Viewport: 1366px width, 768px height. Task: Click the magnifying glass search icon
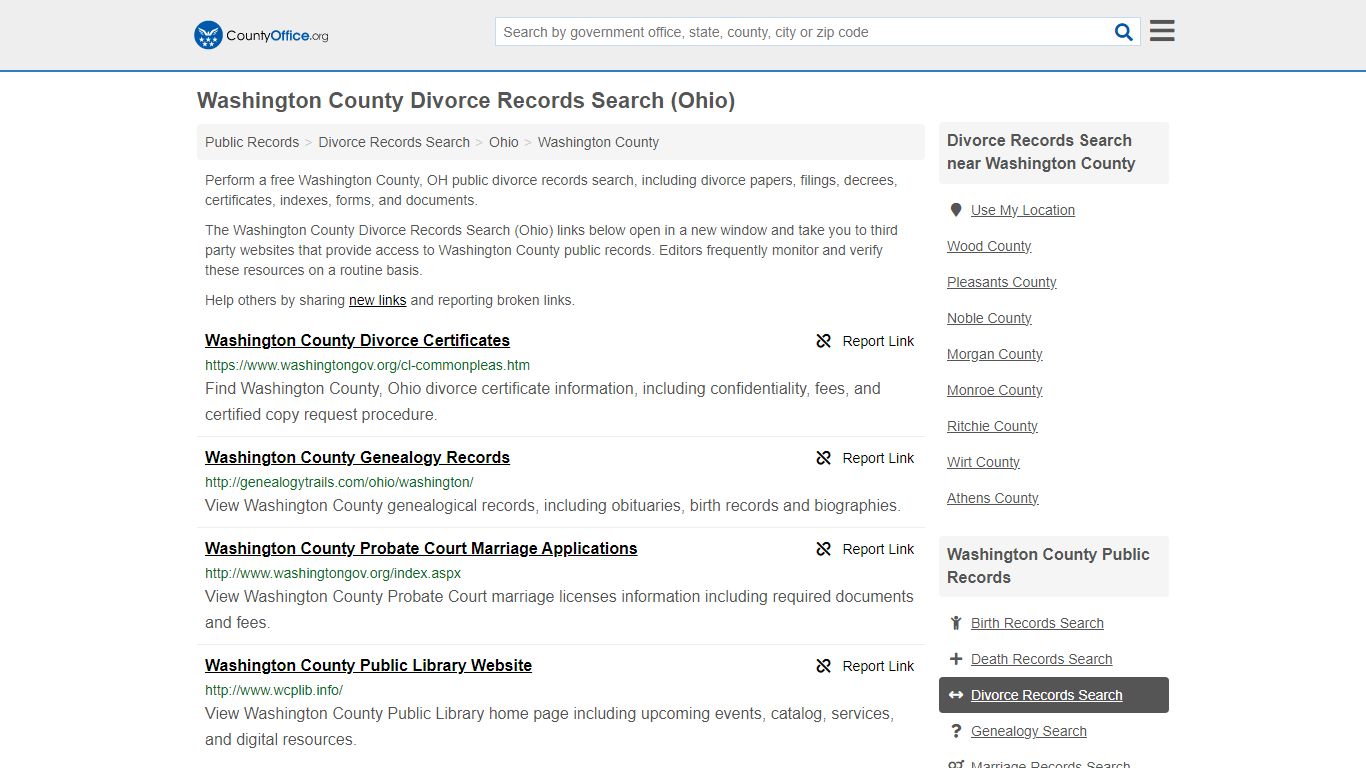tap(1124, 32)
